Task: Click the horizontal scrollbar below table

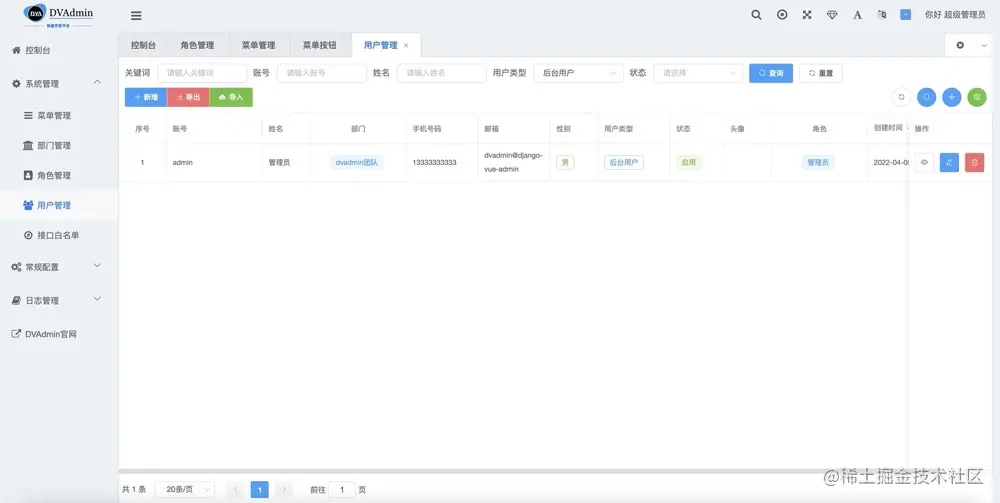Action: click(513, 472)
